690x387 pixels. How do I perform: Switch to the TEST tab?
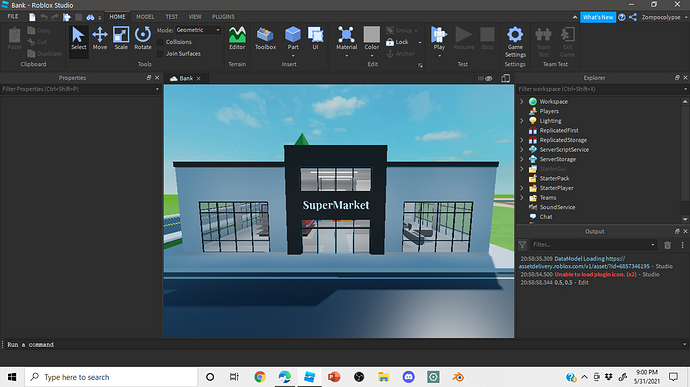(x=172, y=17)
